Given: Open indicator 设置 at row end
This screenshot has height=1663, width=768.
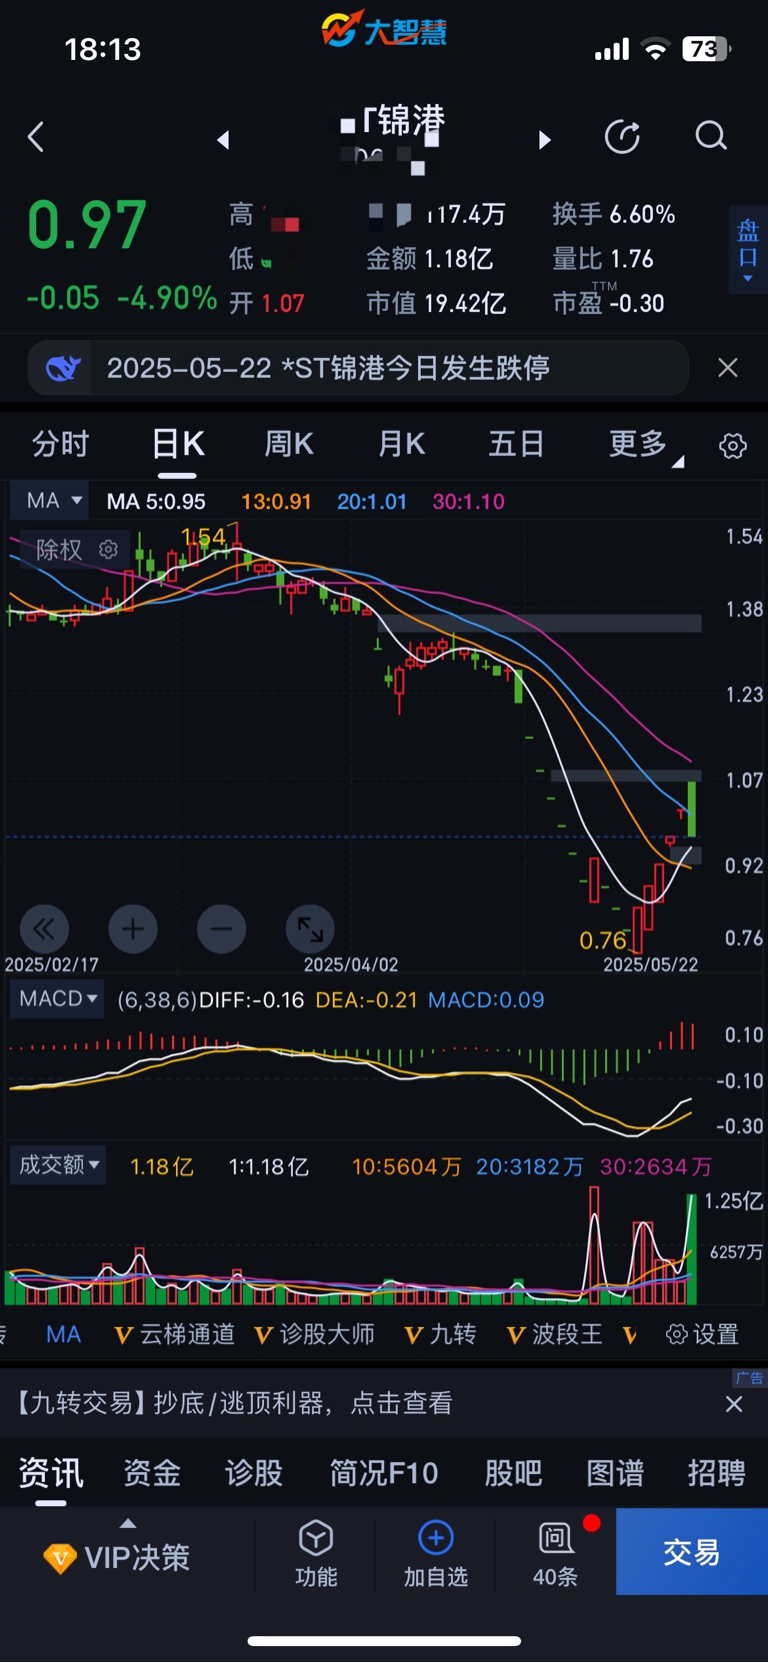Looking at the screenshot, I should 703,1334.
